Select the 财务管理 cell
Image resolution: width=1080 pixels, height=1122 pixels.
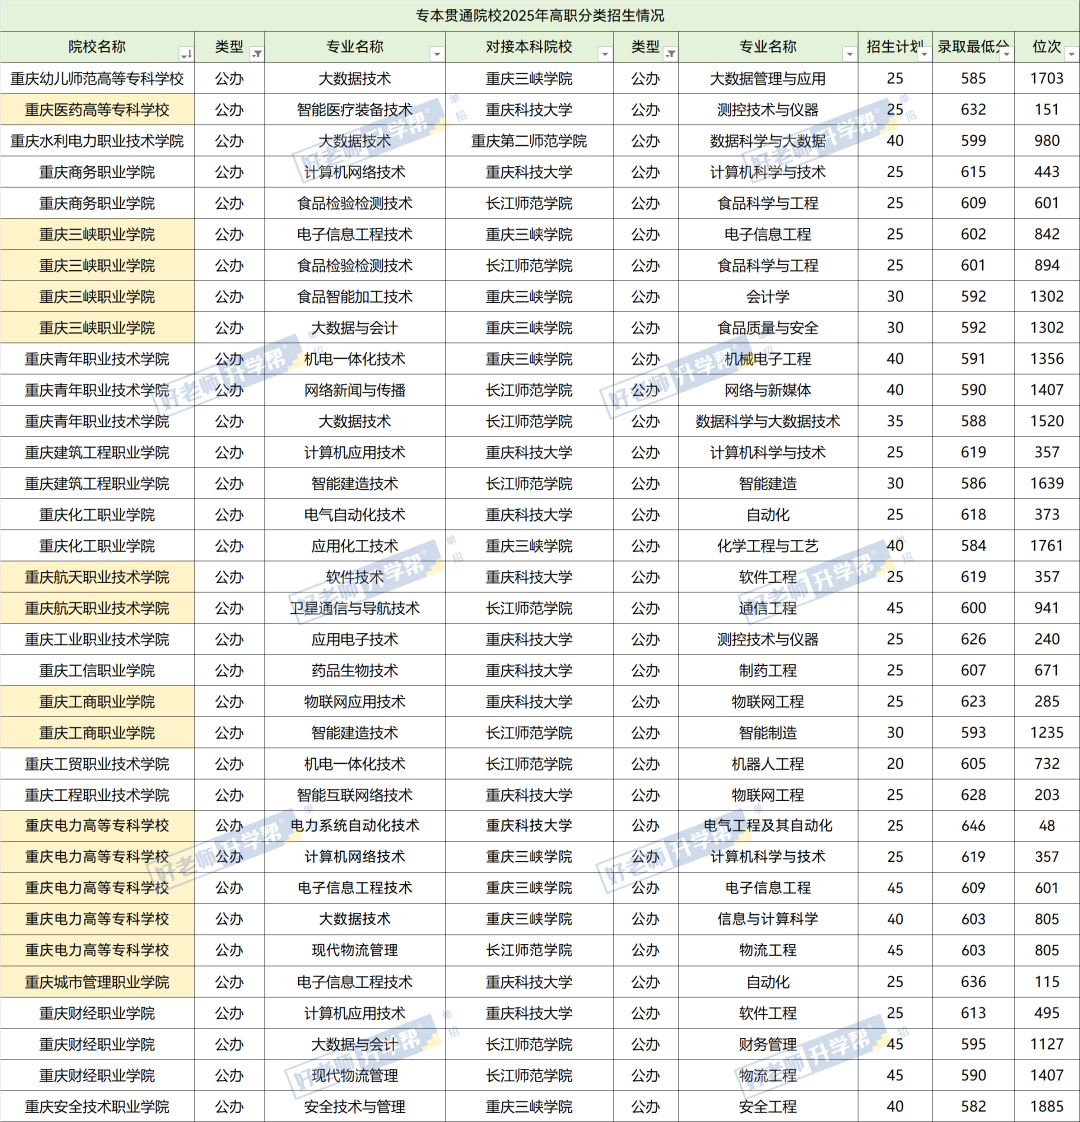[x=768, y=1044]
